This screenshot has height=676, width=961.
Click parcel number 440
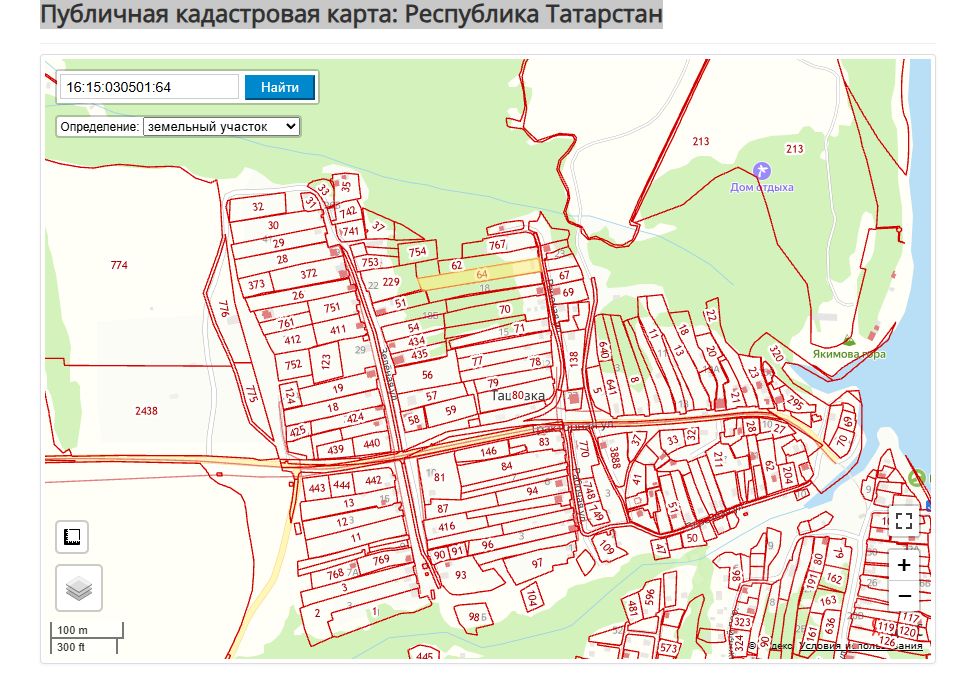pyautogui.click(x=371, y=443)
